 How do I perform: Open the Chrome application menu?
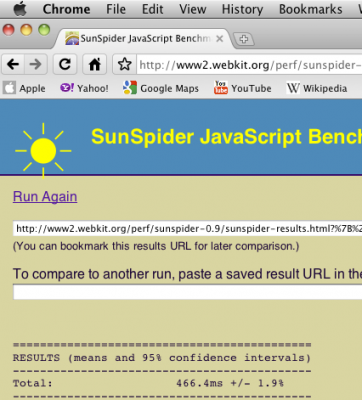pyautogui.click(x=66, y=9)
